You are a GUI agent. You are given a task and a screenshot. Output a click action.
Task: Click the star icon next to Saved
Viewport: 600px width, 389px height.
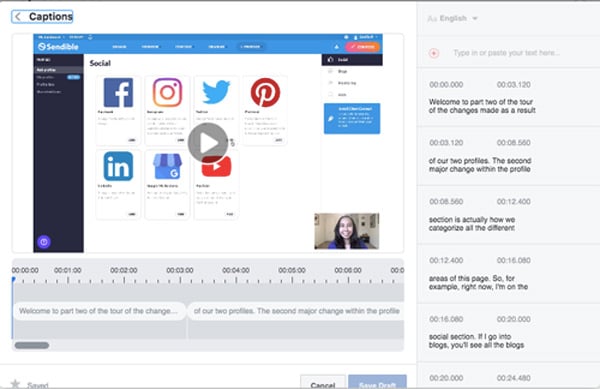(15, 384)
